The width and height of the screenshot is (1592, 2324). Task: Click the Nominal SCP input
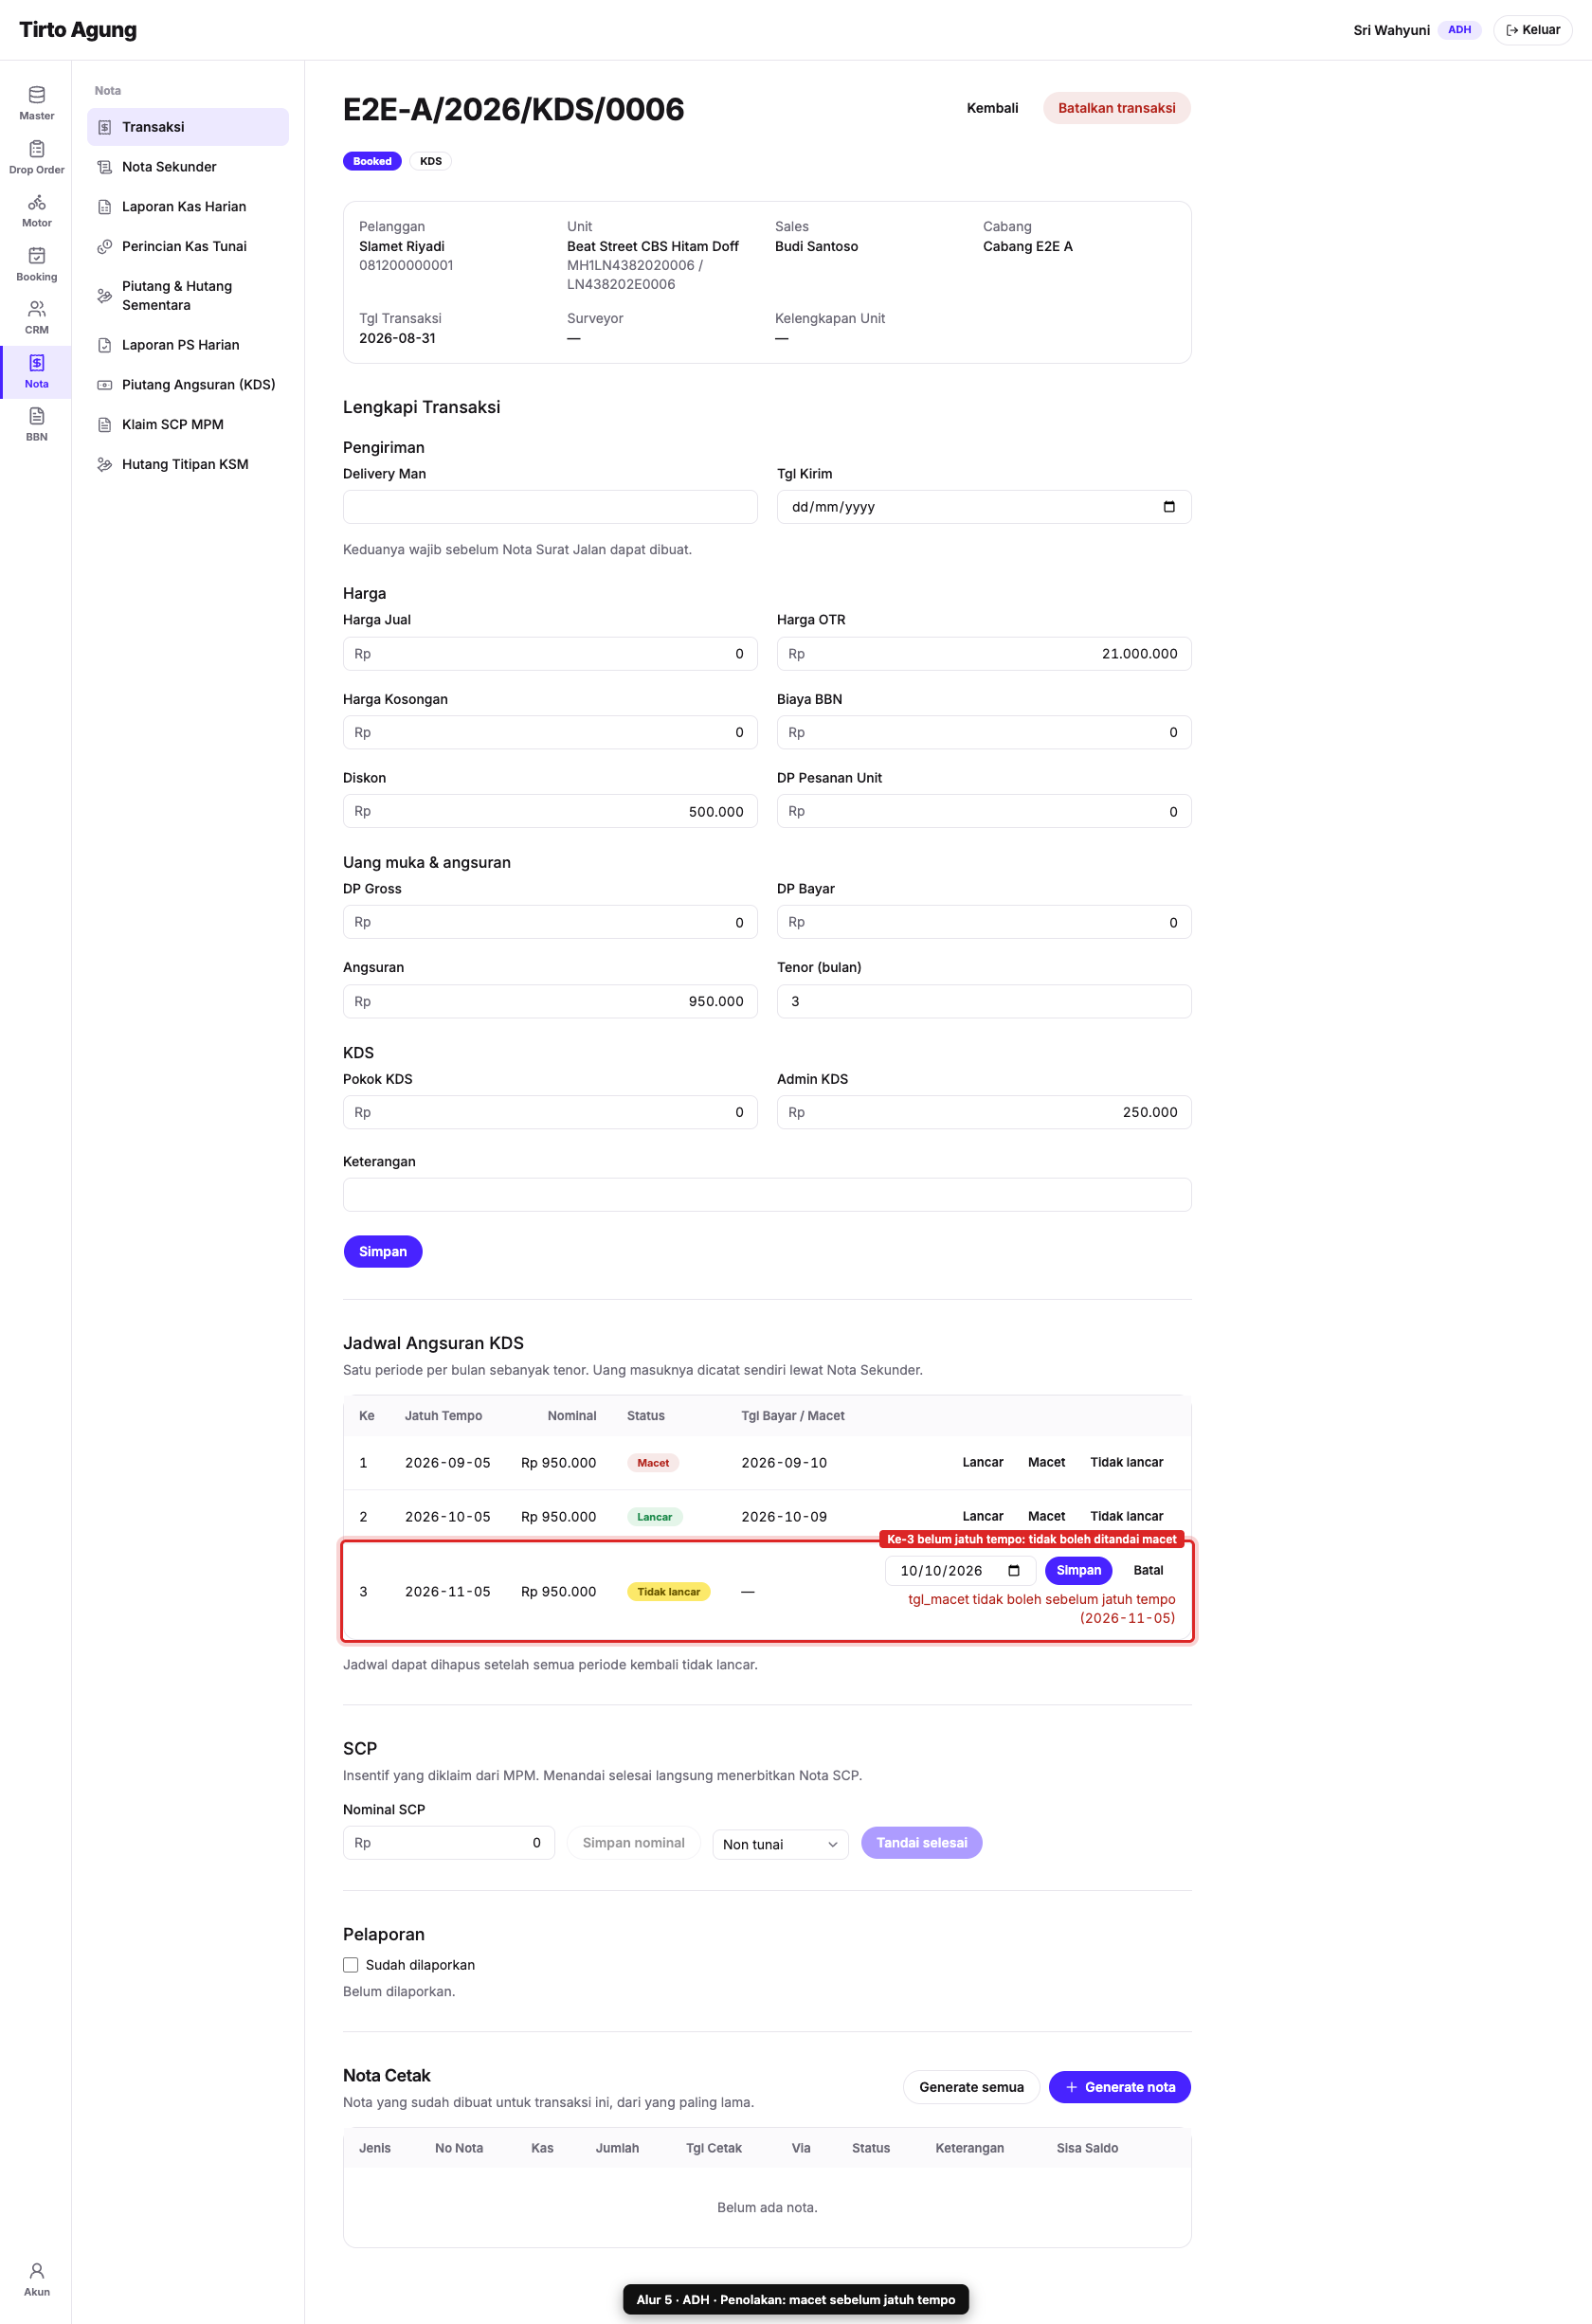click(x=449, y=1843)
